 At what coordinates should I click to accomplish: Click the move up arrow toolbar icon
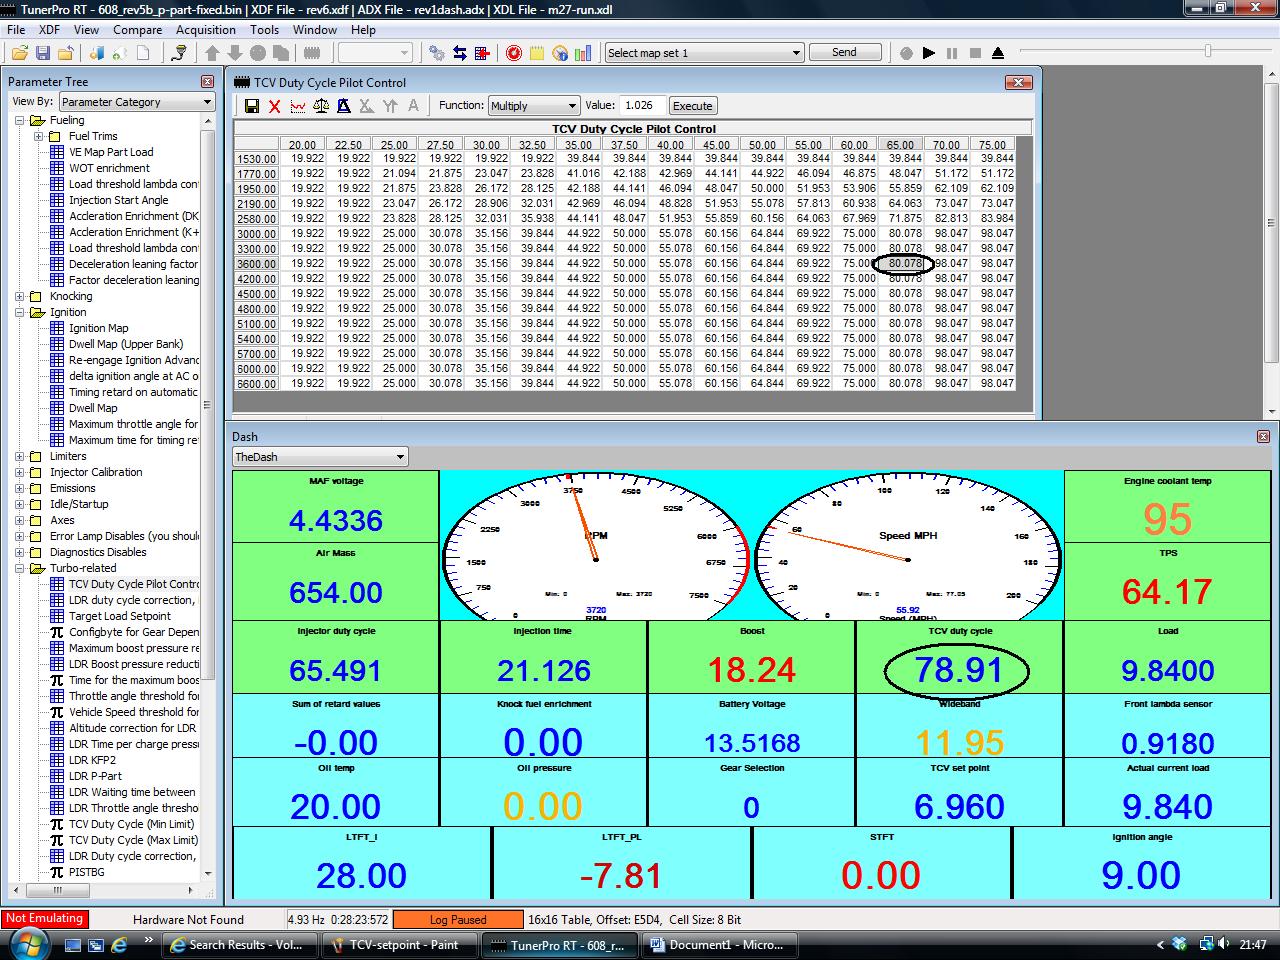pyautogui.click(x=212, y=53)
